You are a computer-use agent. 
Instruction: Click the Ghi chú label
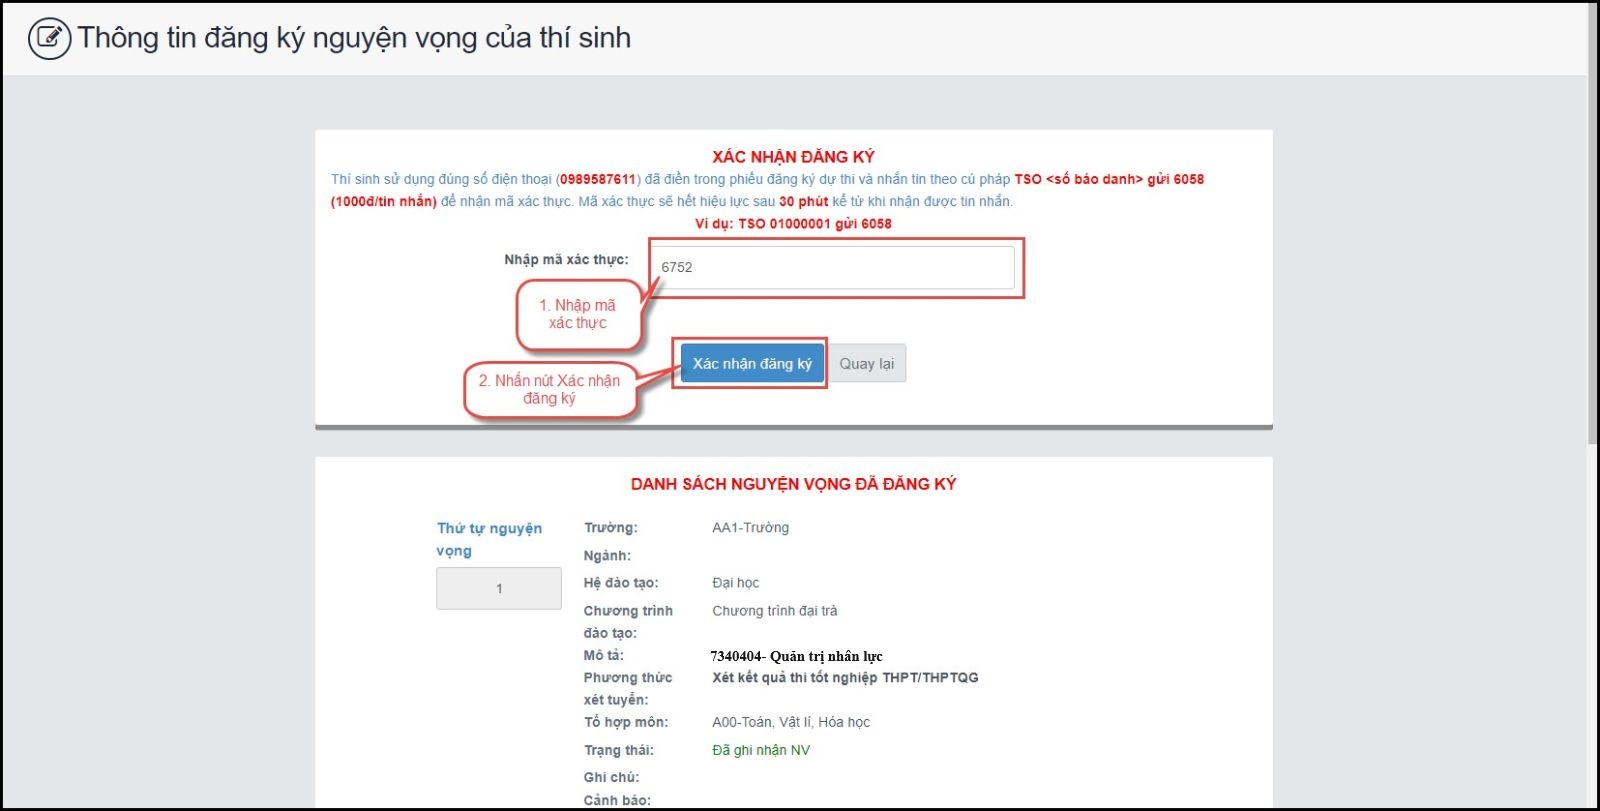point(611,777)
